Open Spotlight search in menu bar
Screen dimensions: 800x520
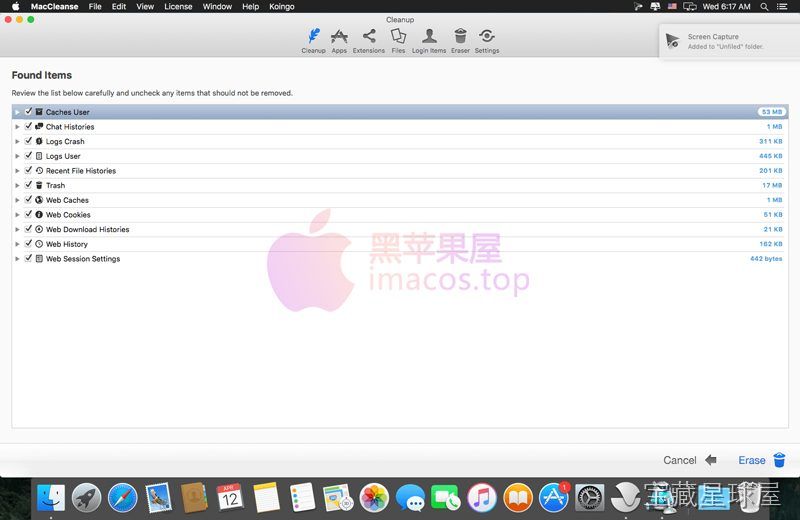(764, 7)
